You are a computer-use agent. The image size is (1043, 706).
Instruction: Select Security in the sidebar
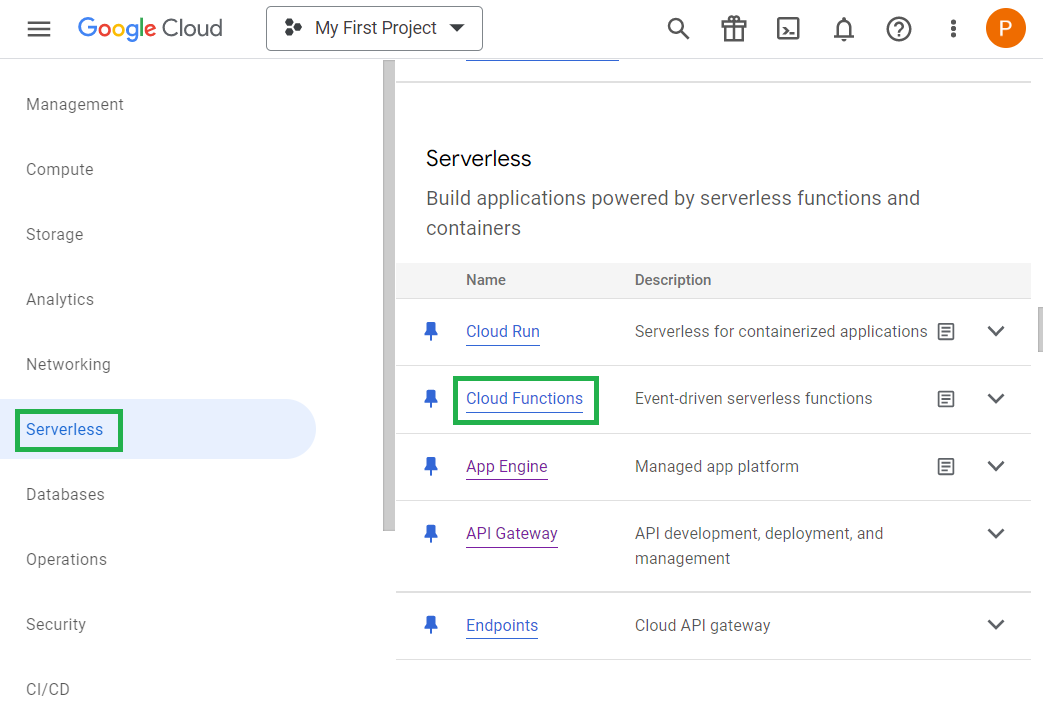point(56,624)
